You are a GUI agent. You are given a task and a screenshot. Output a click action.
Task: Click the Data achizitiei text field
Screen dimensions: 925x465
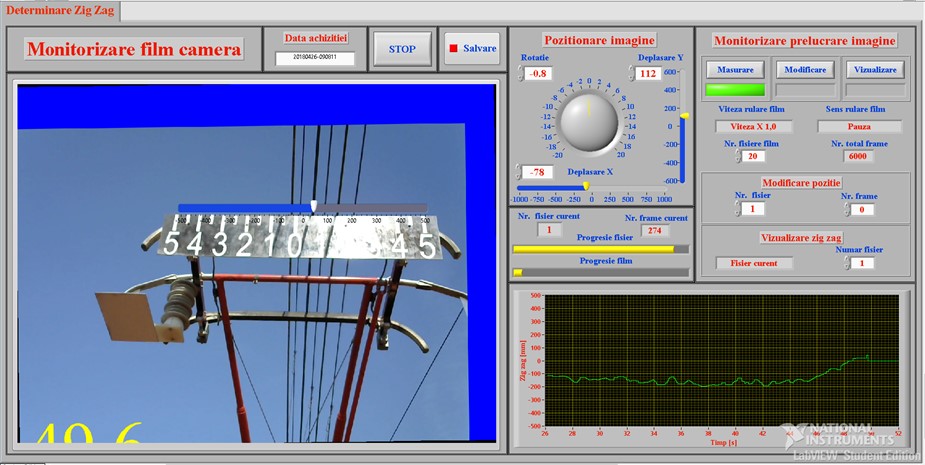click(x=315, y=58)
